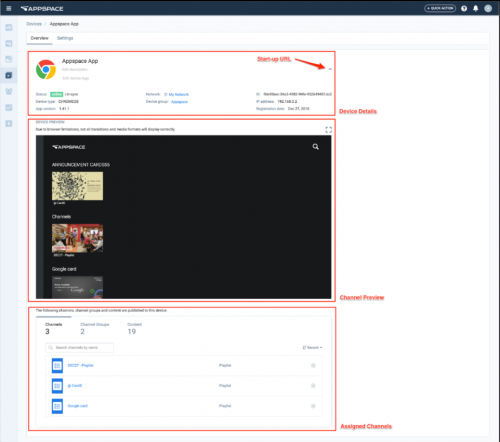Click the search channels by name field
The width and height of the screenshot is (500, 442).
[79, 348]
